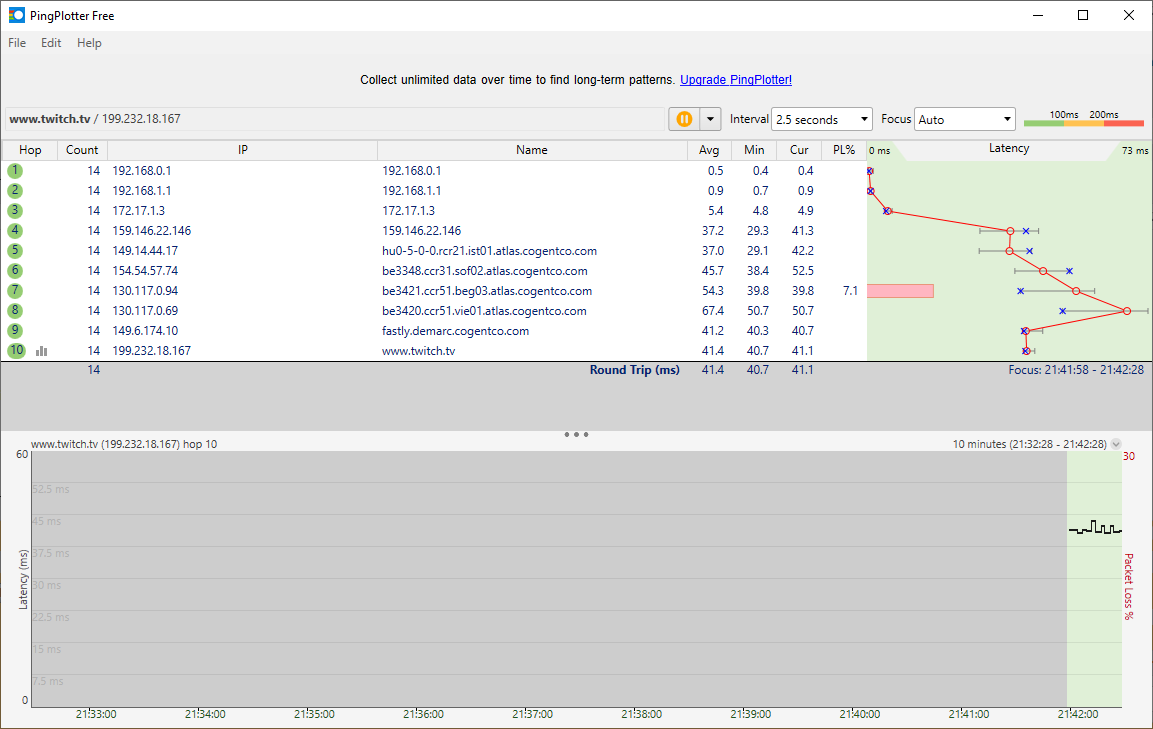
Task: Click the 21:37:00 timeline axis label
Action: (x=532, y=714)
